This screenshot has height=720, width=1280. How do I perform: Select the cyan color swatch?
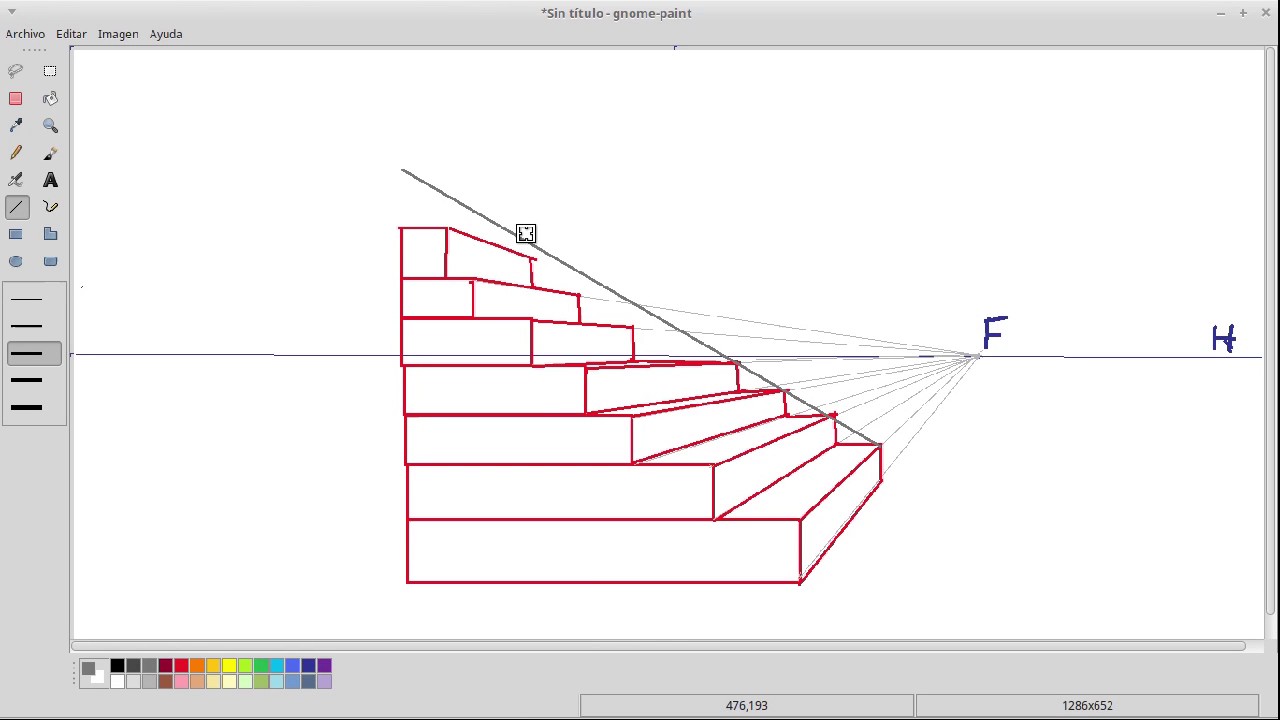pyautogui.click(x=277, y=665)
